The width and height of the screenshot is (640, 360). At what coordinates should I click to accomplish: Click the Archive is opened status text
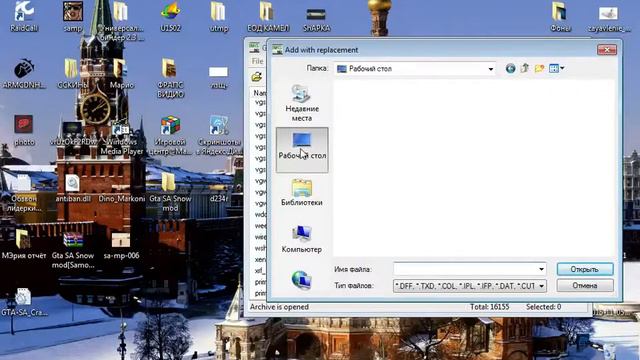coord(279,307)
